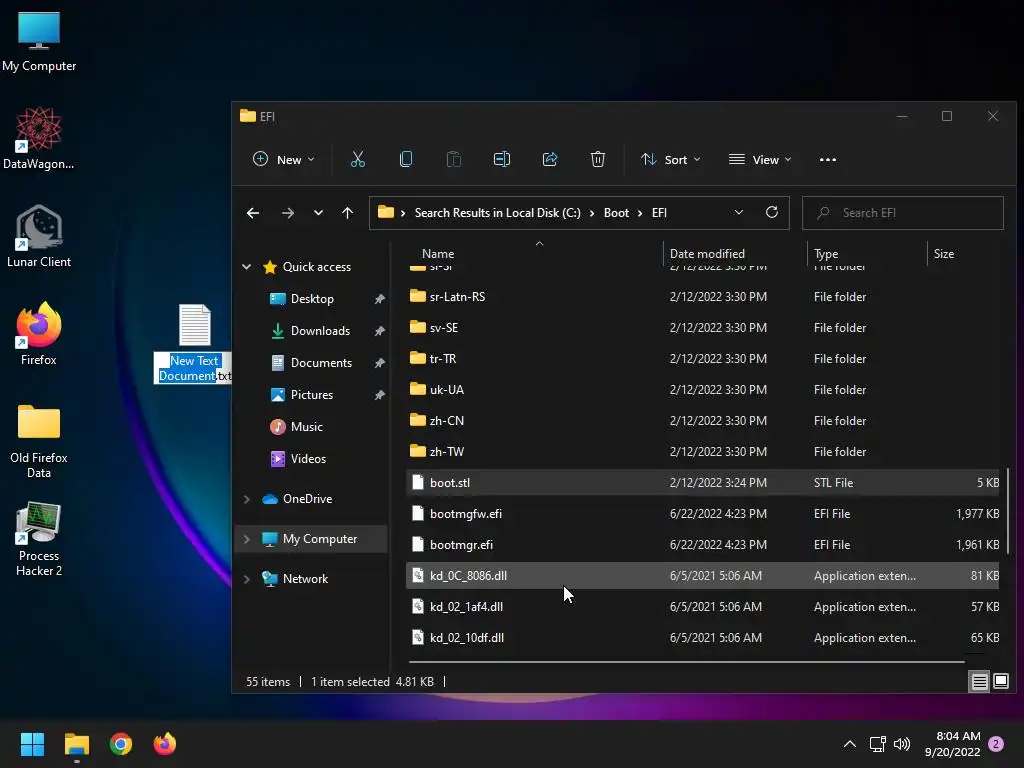Viewport: 1024px width, 768px height.
Task: Expand the My Computer tree node
Action: [247, 539]
